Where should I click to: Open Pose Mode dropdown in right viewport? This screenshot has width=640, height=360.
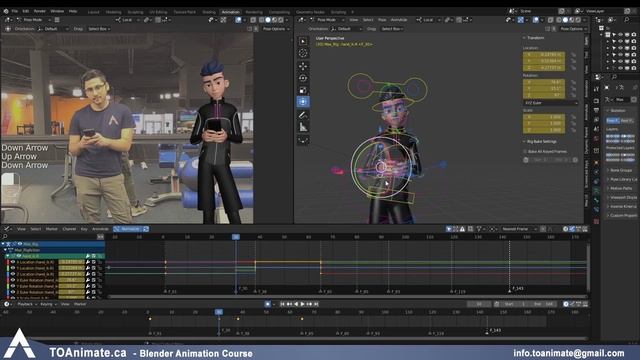click(x=327, y=20)
